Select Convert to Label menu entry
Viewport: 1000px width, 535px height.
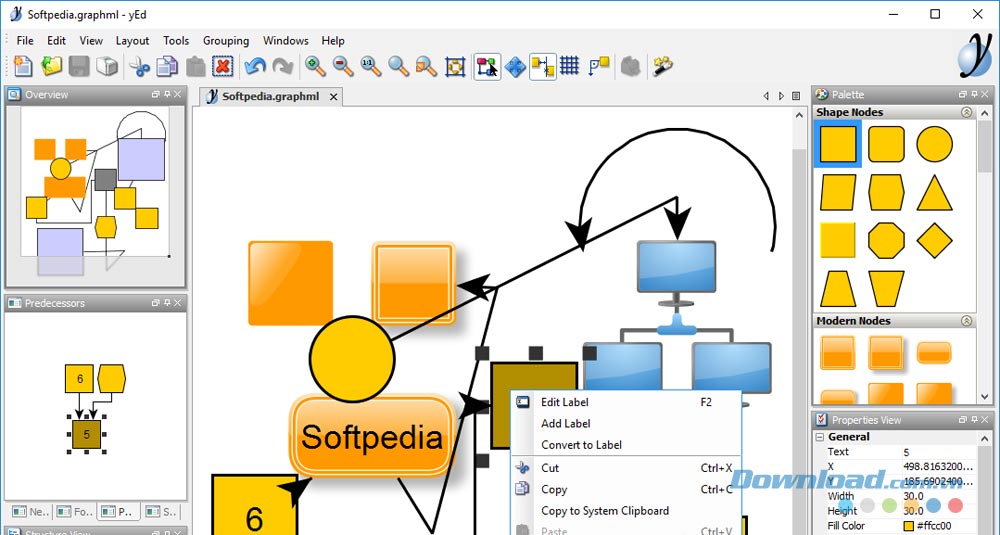(581, 445)
